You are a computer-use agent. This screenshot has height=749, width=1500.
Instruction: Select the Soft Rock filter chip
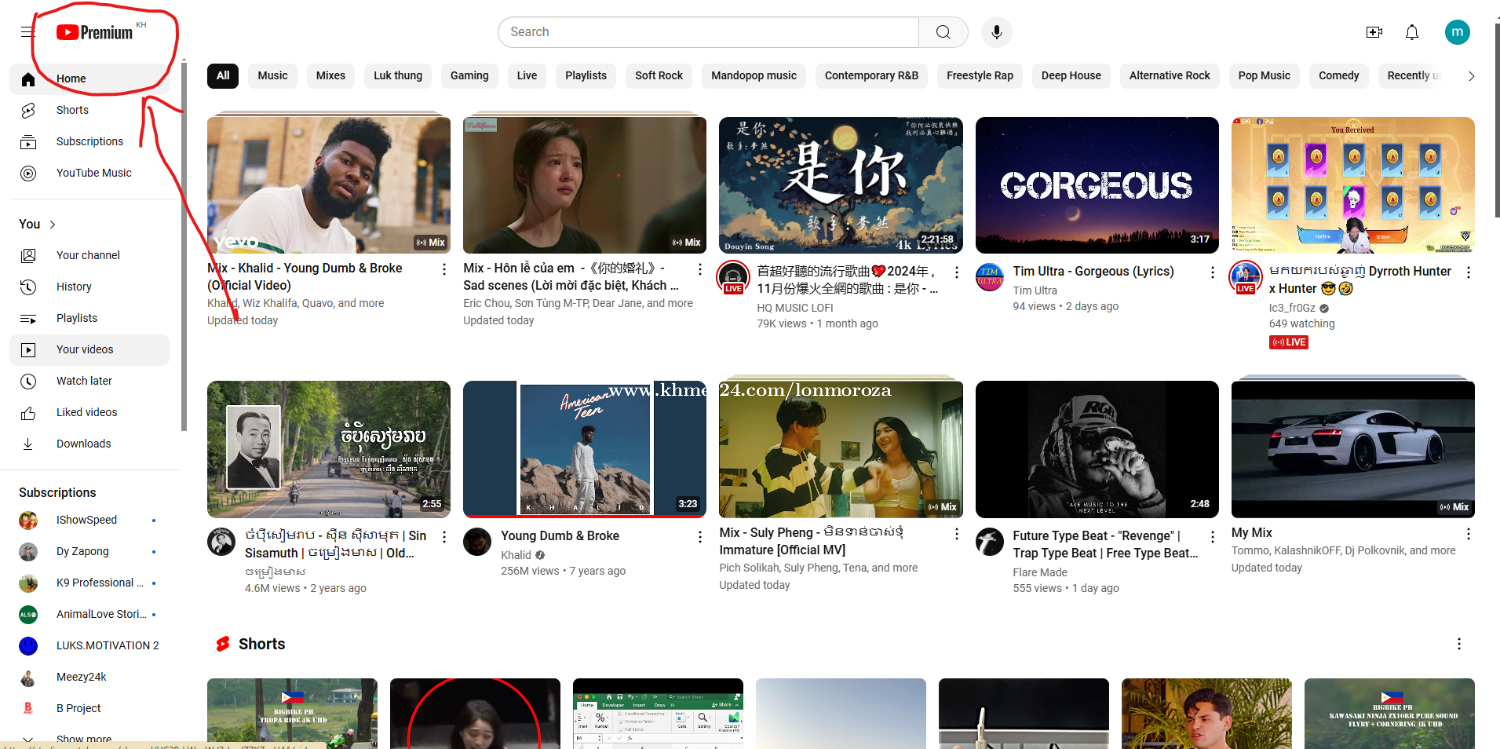click(x=659, y=76)
